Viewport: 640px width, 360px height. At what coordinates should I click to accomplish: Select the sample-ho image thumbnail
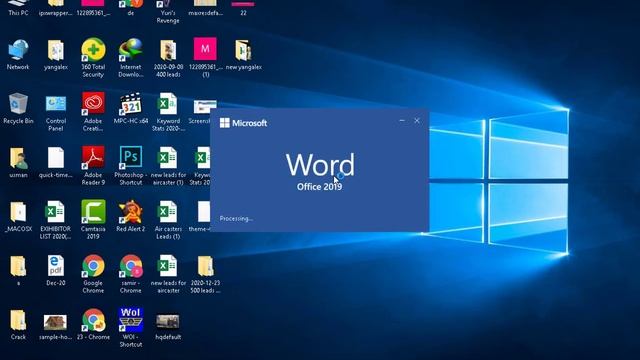[x=56, y=322]
